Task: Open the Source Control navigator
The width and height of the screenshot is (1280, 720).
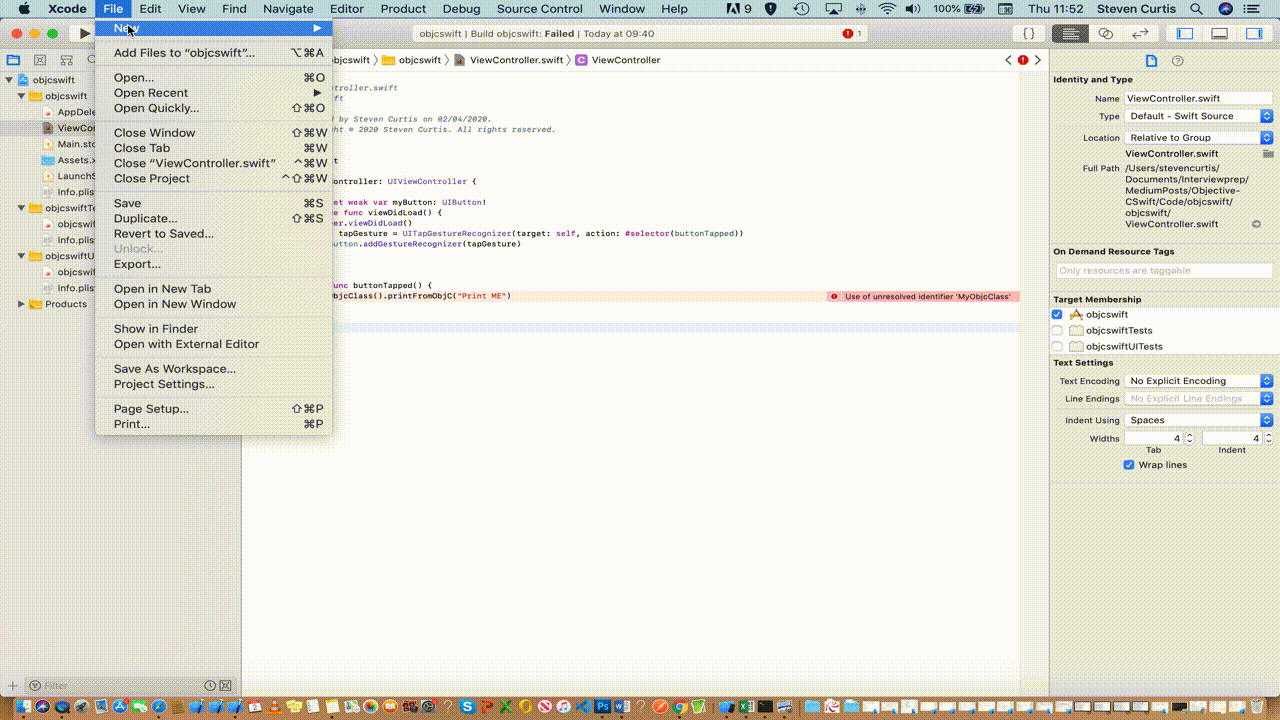Action: coord(41,60)
